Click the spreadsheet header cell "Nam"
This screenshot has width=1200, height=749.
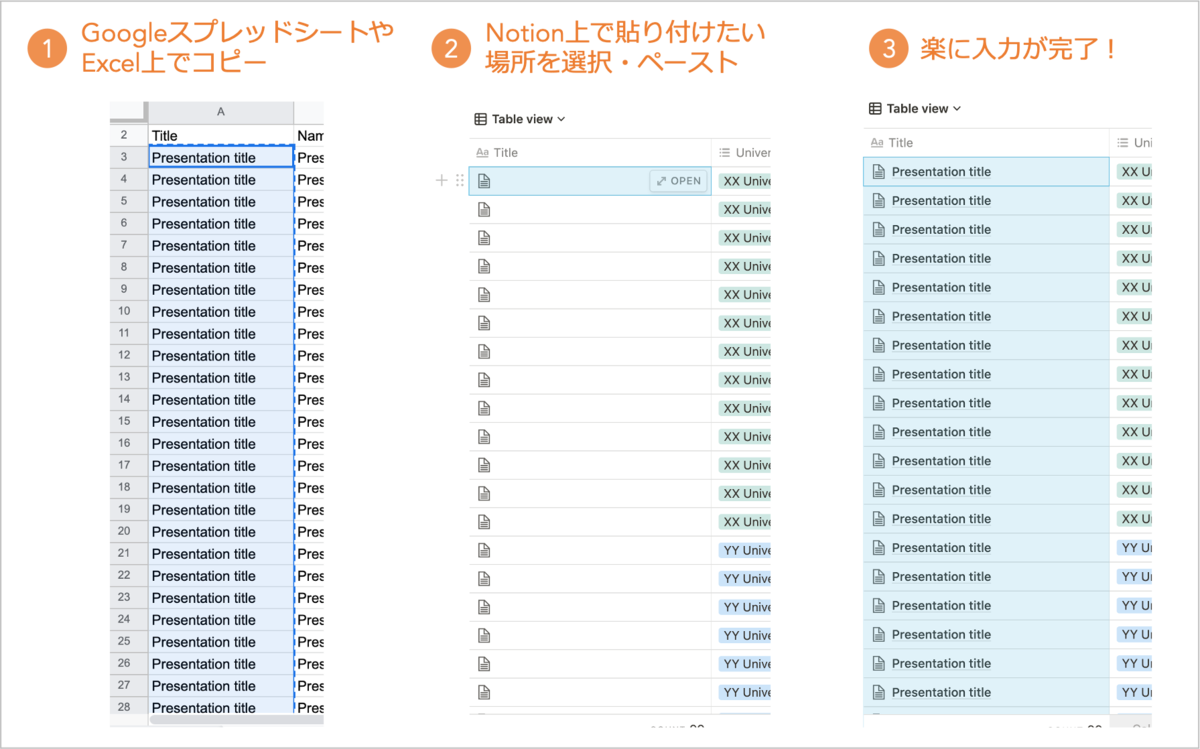click(309, 136)
